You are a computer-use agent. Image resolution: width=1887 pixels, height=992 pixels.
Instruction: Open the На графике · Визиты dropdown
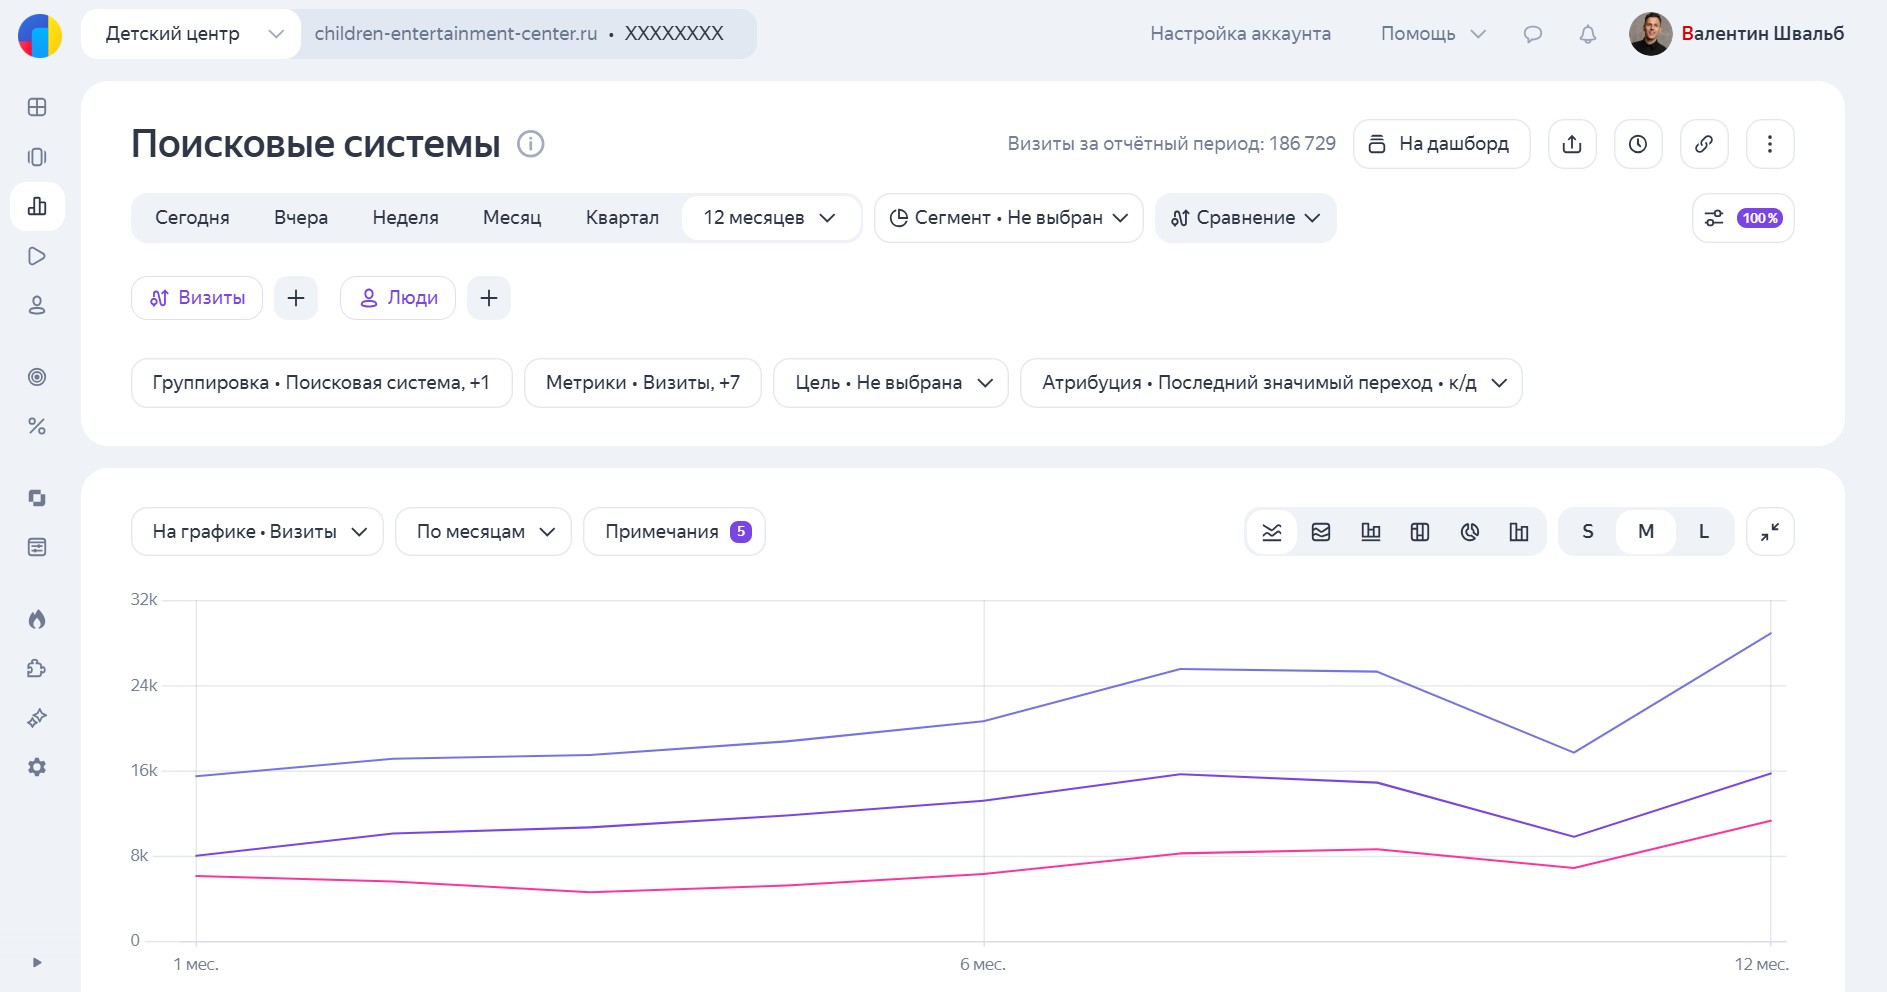click(257, 532)
